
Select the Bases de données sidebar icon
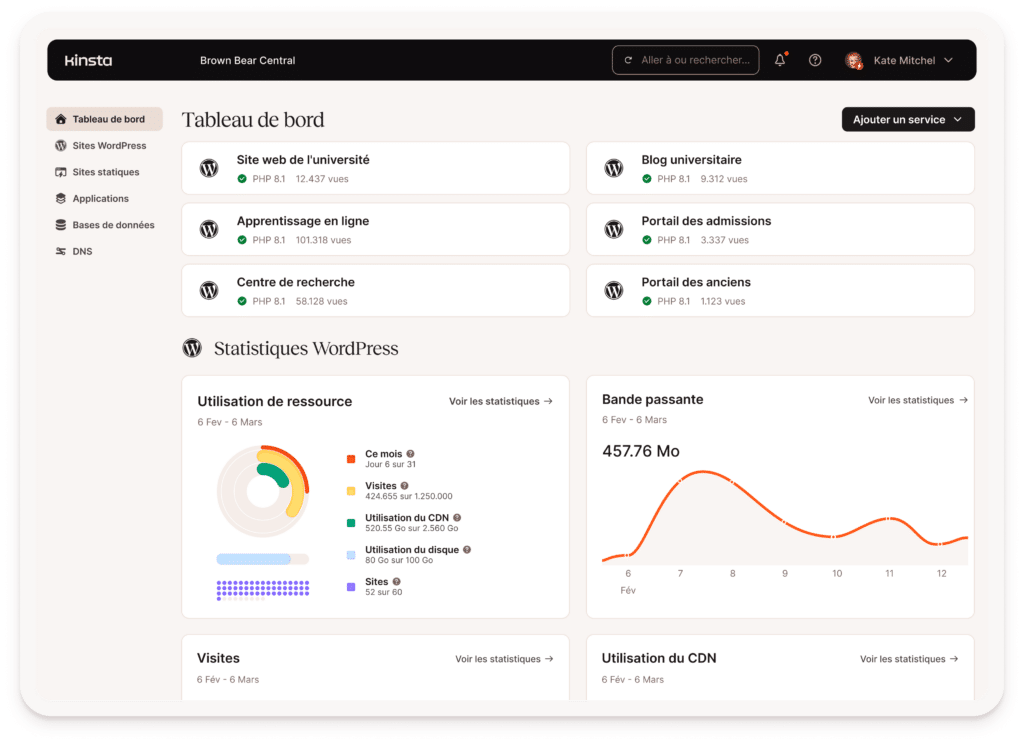[62, 224]
